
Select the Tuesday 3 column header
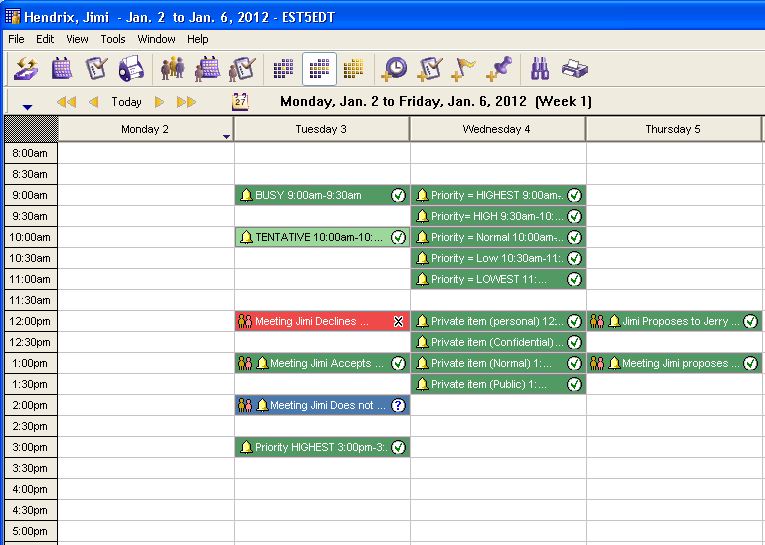pyautogui.click(x=322, y=129)
